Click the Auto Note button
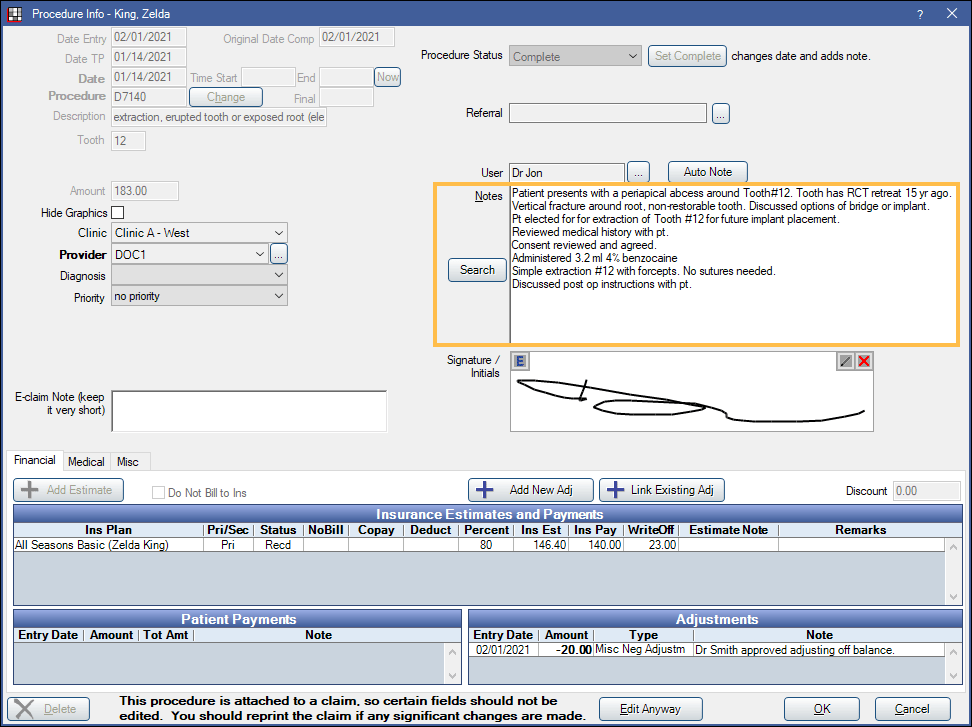 coord(707,172)
